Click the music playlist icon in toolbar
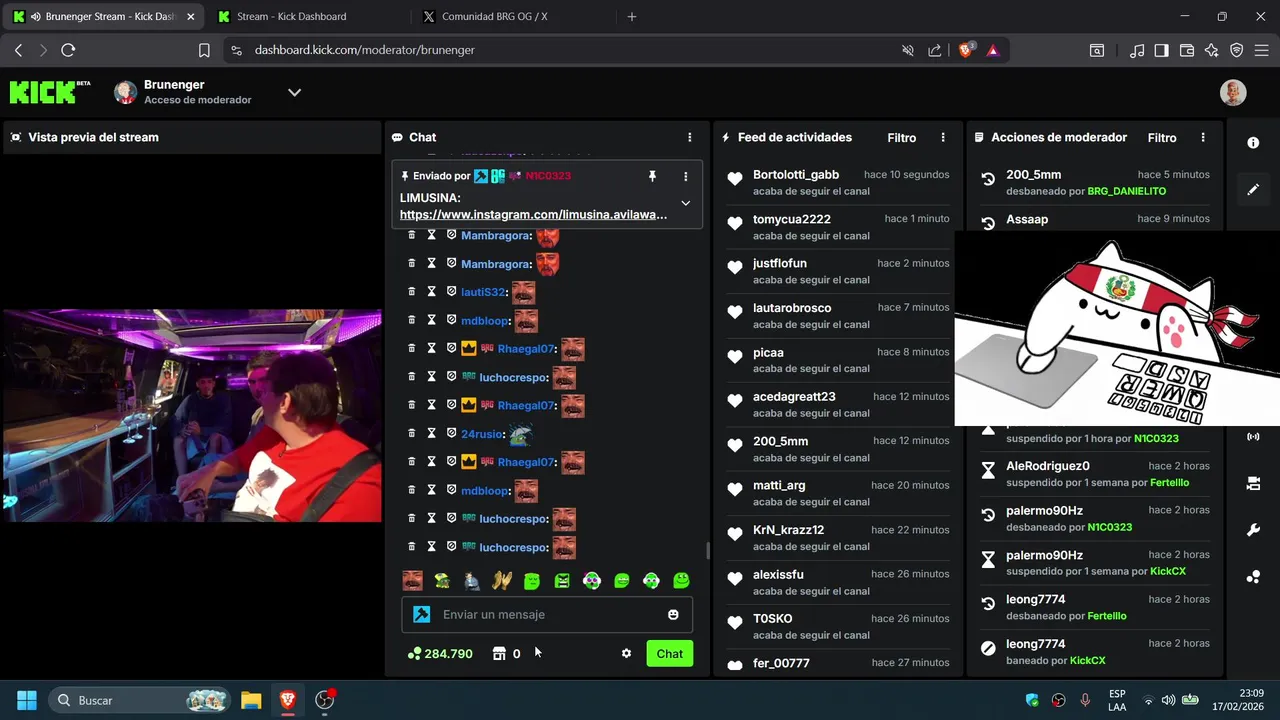This screenshot has height=720, width=1280. pos(1137,50)
